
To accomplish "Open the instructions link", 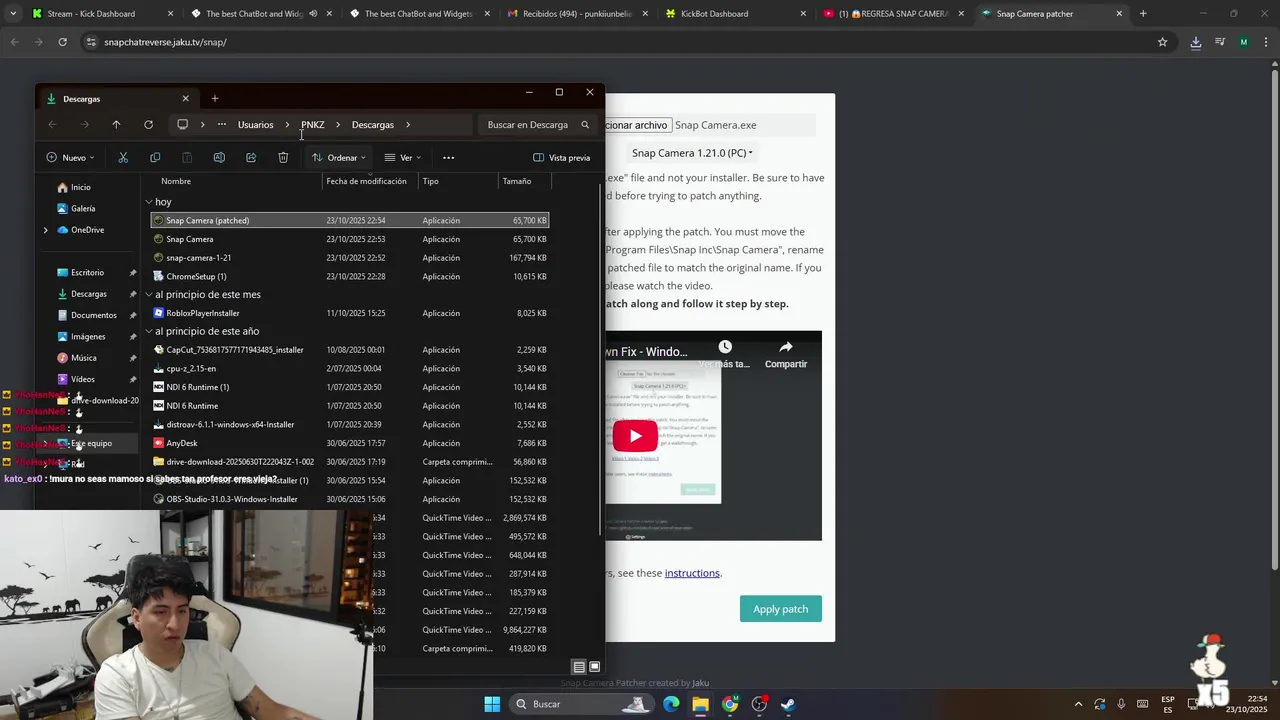I will (x=692, y=573).
